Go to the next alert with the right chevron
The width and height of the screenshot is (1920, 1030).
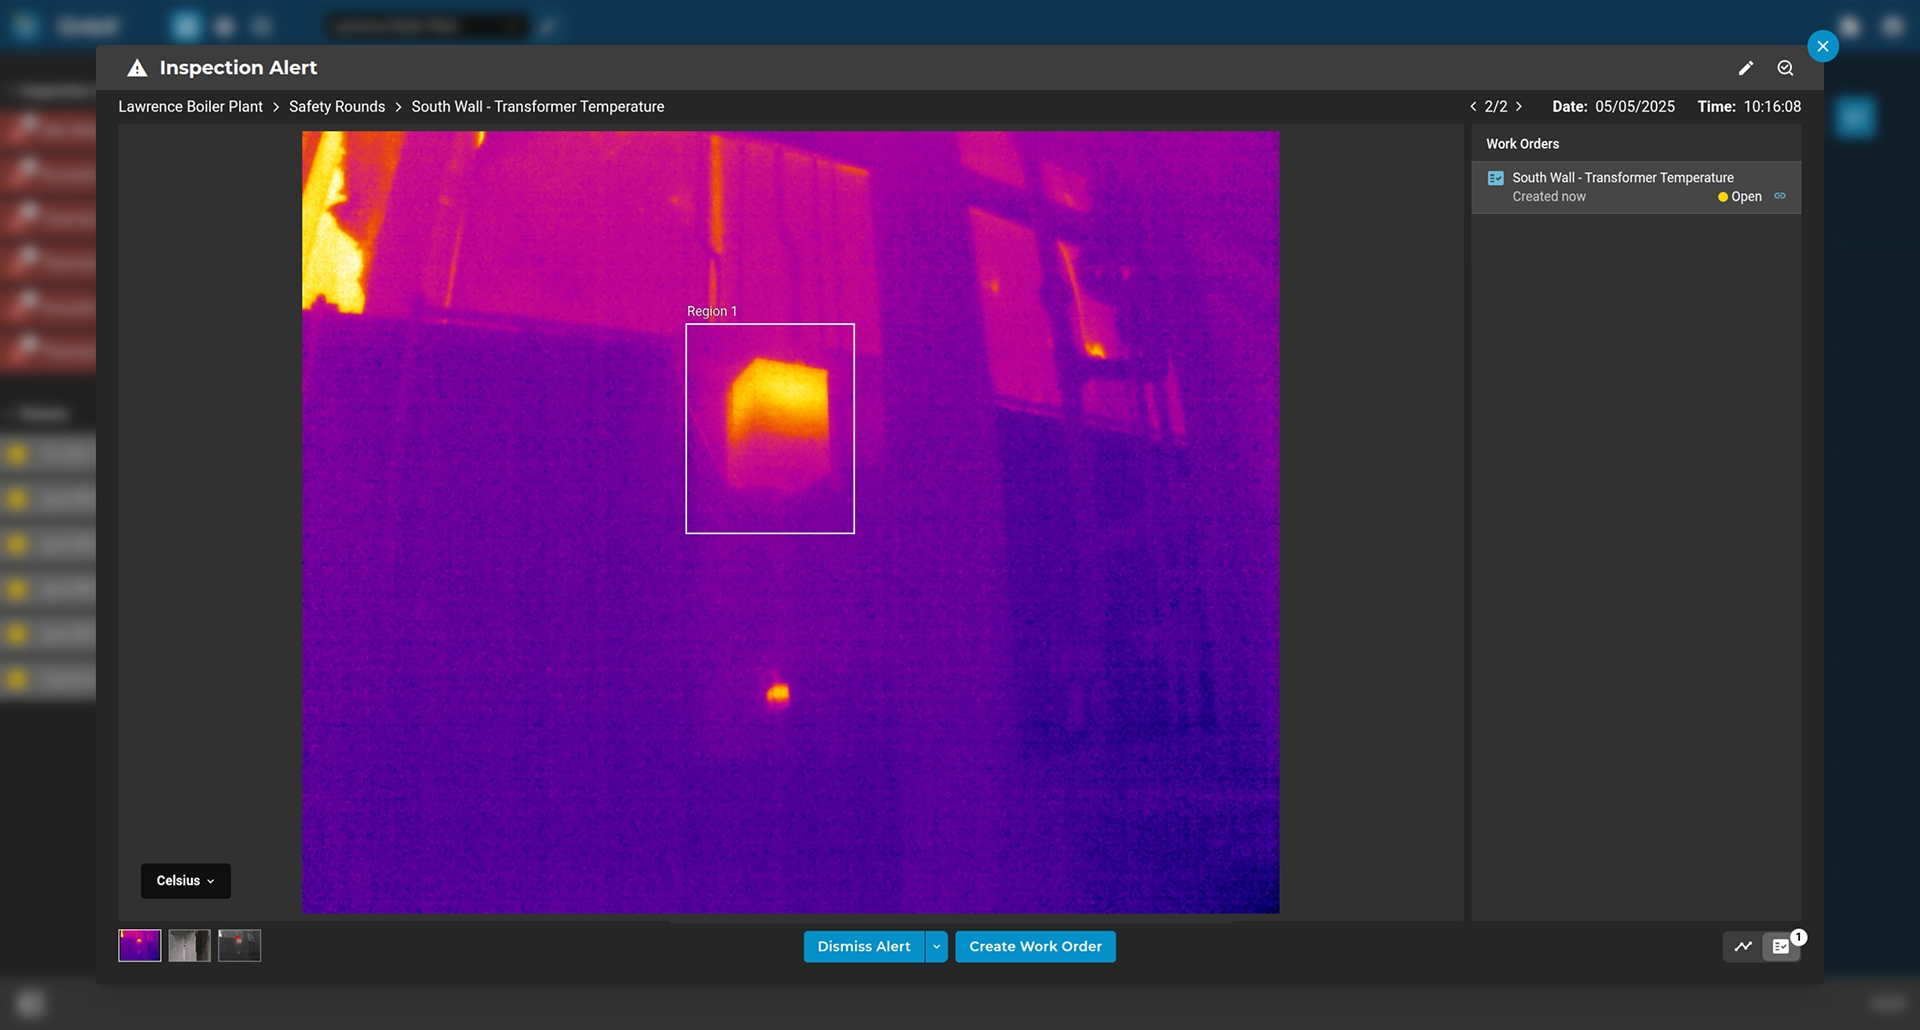coord(1519,106)
